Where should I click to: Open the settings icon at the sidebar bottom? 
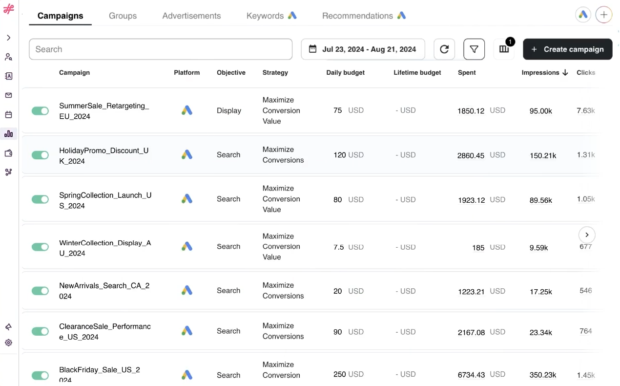click(8, 342)
